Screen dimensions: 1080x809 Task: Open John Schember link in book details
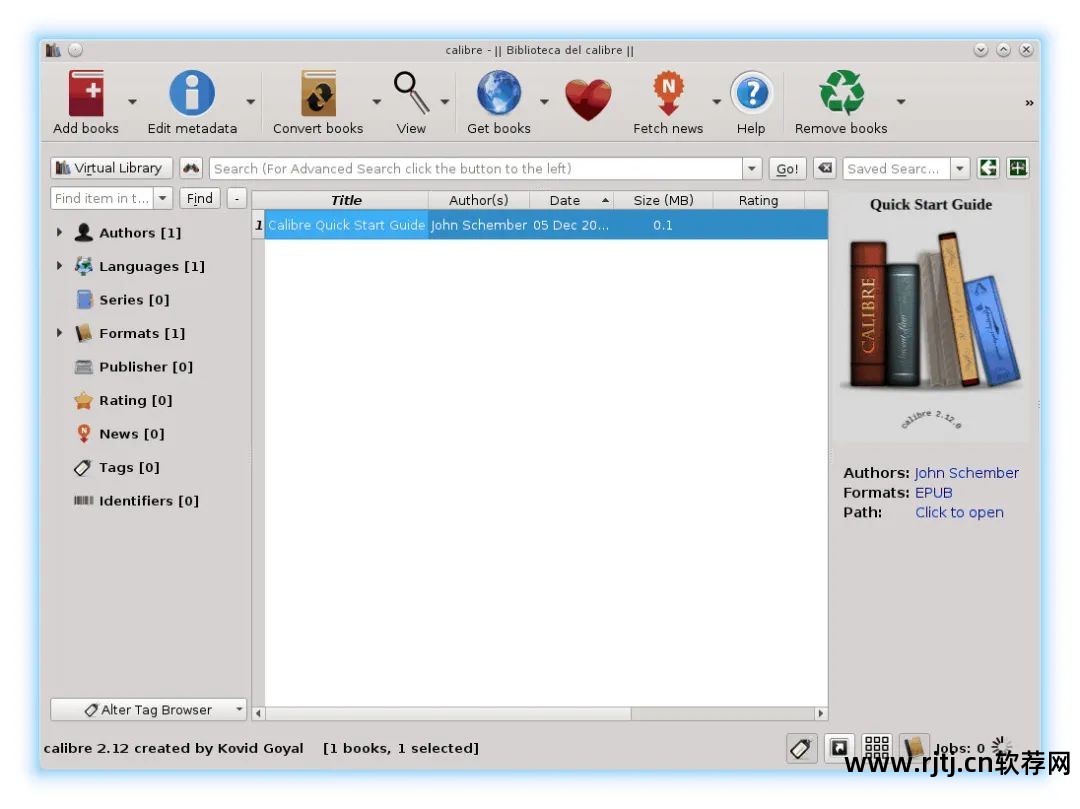click(966, 473)
